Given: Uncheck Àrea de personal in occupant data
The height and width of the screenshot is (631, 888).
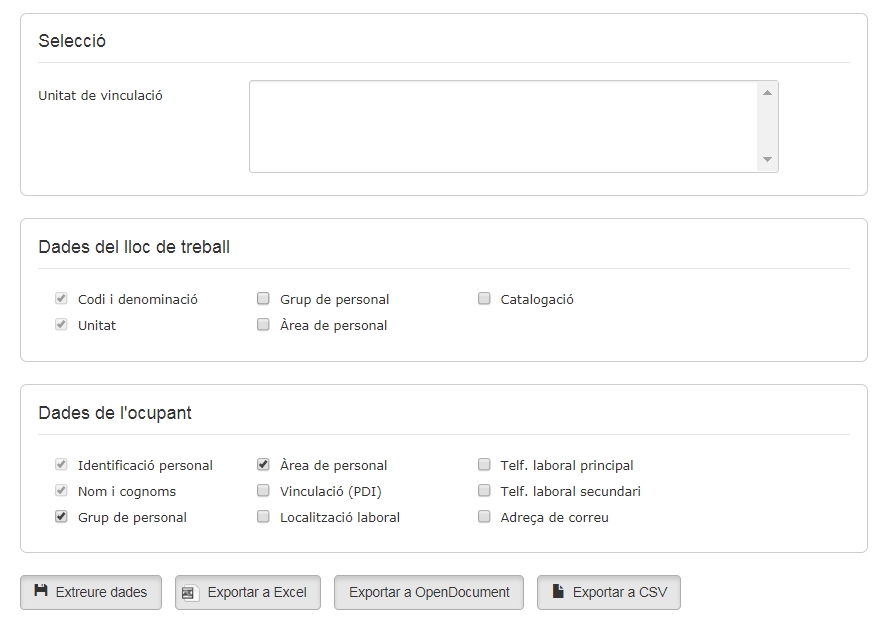Looking at the screenshot, I should click(263, 464).
